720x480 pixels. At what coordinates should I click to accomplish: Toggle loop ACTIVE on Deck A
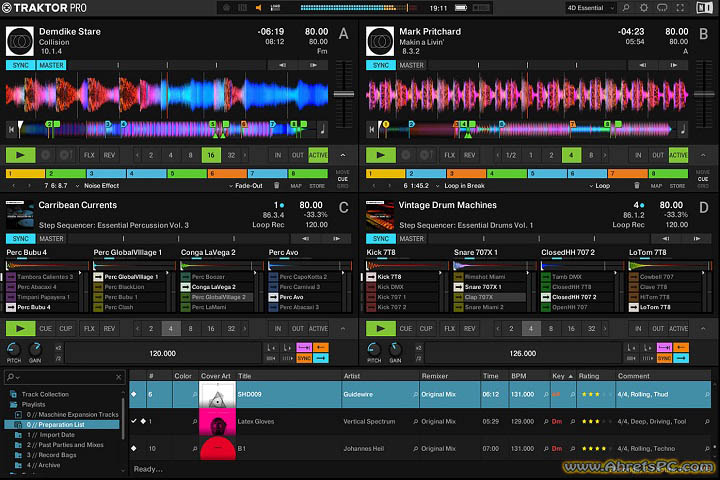tap(318, 155)
